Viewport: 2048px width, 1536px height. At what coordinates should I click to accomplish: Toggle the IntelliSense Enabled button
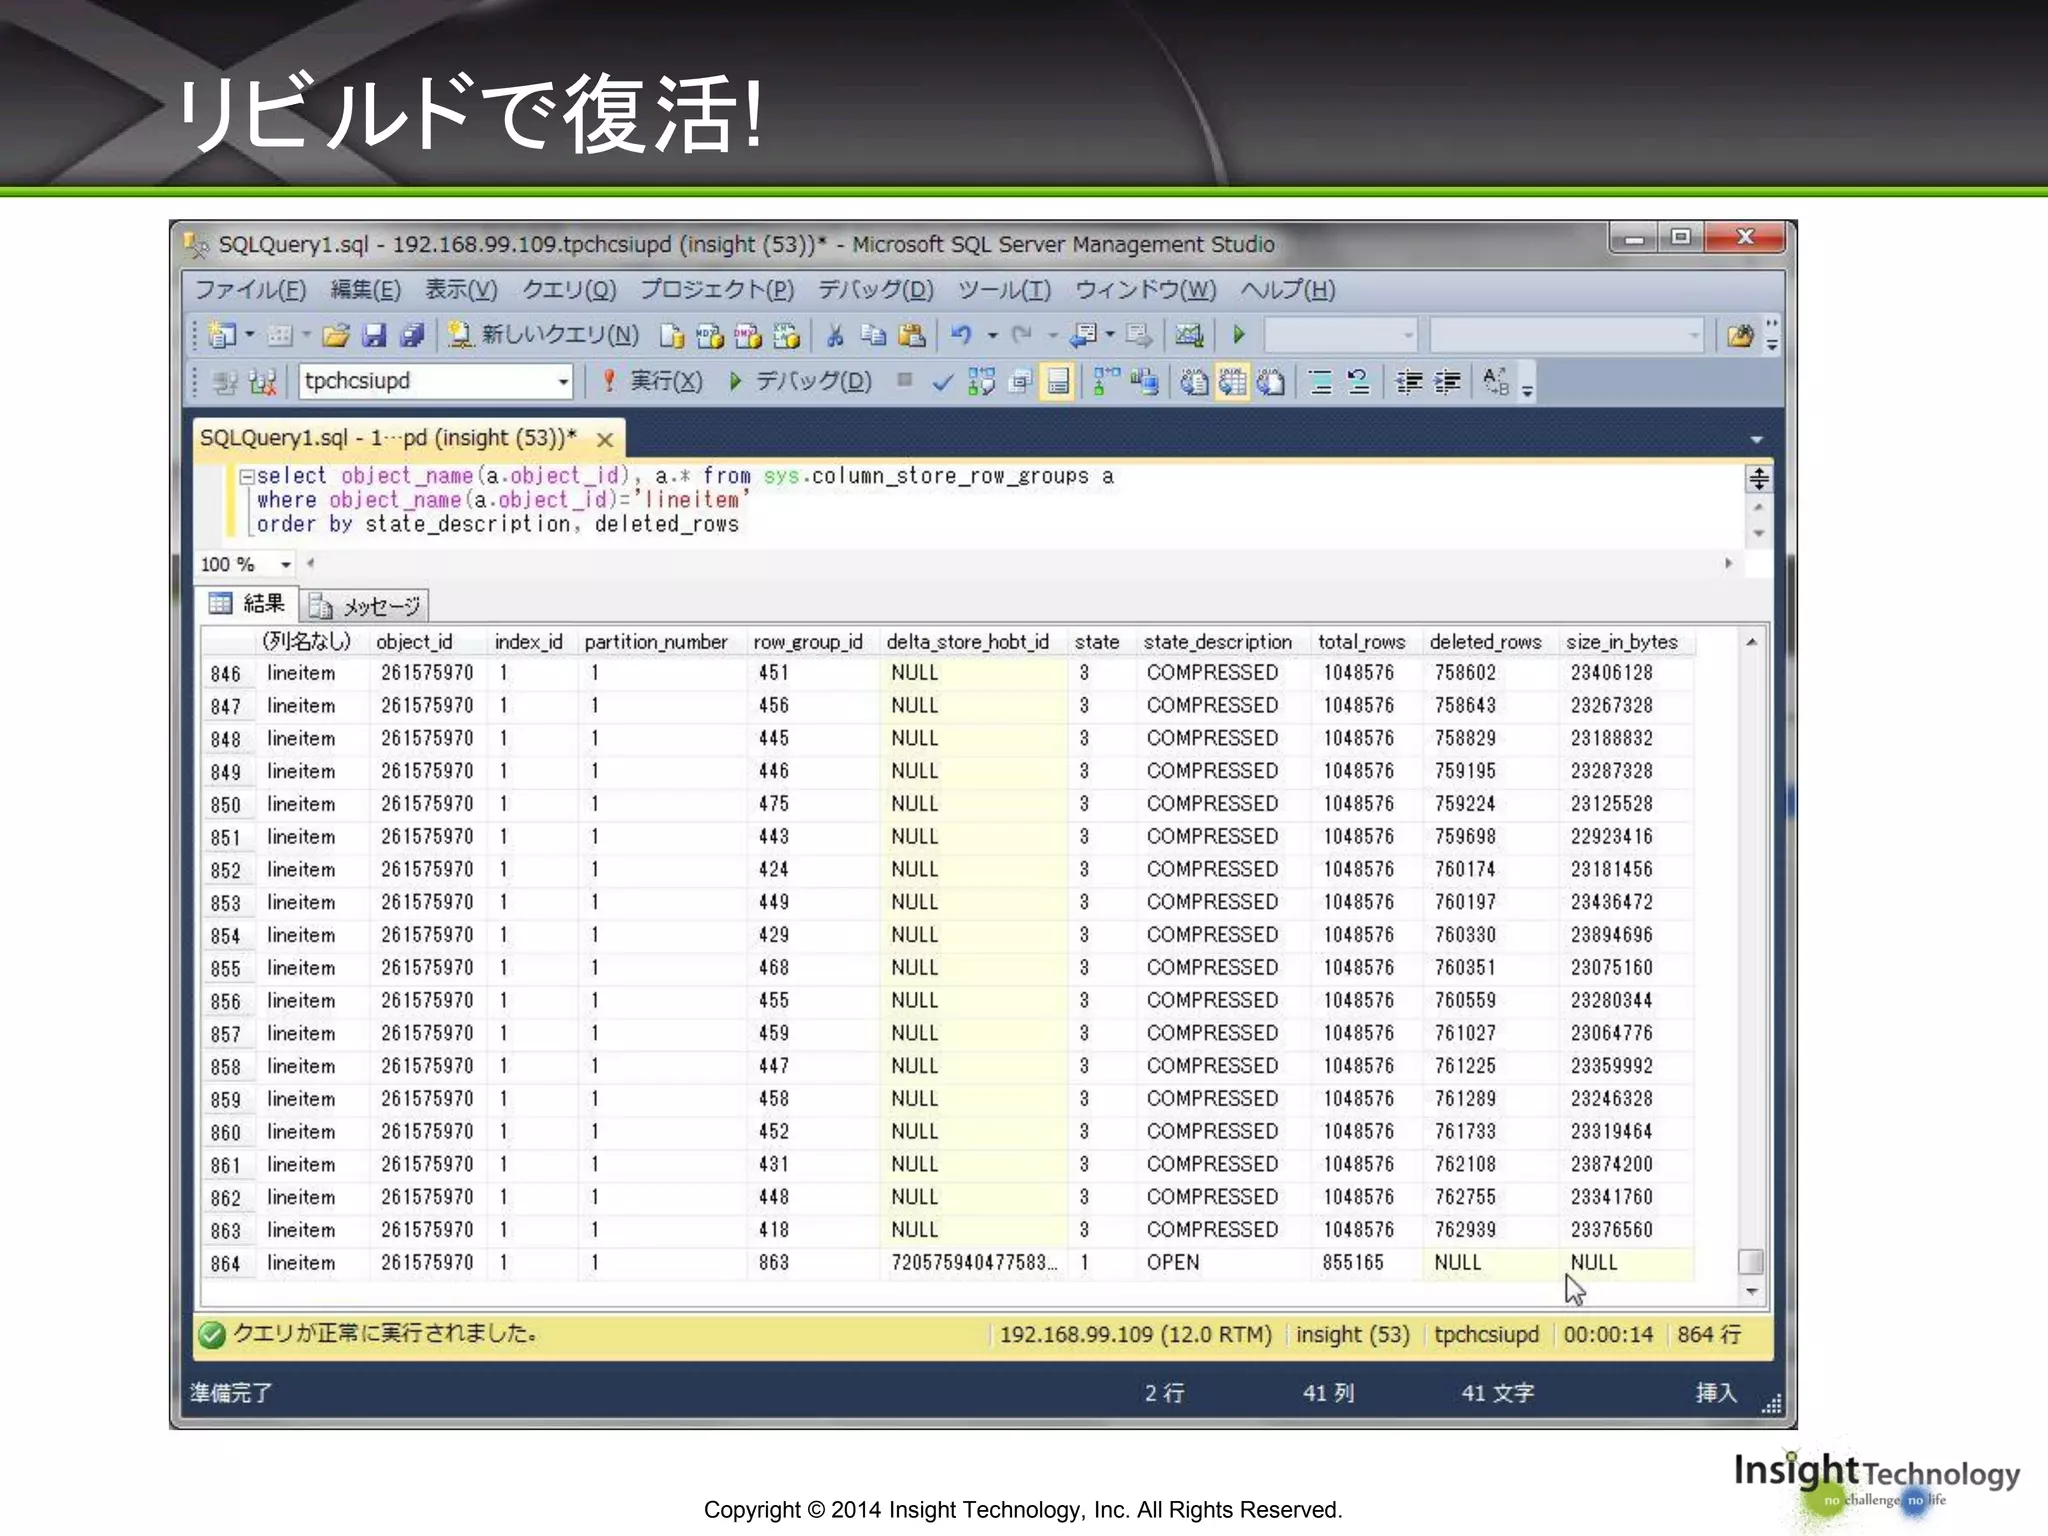[1058, 382]
